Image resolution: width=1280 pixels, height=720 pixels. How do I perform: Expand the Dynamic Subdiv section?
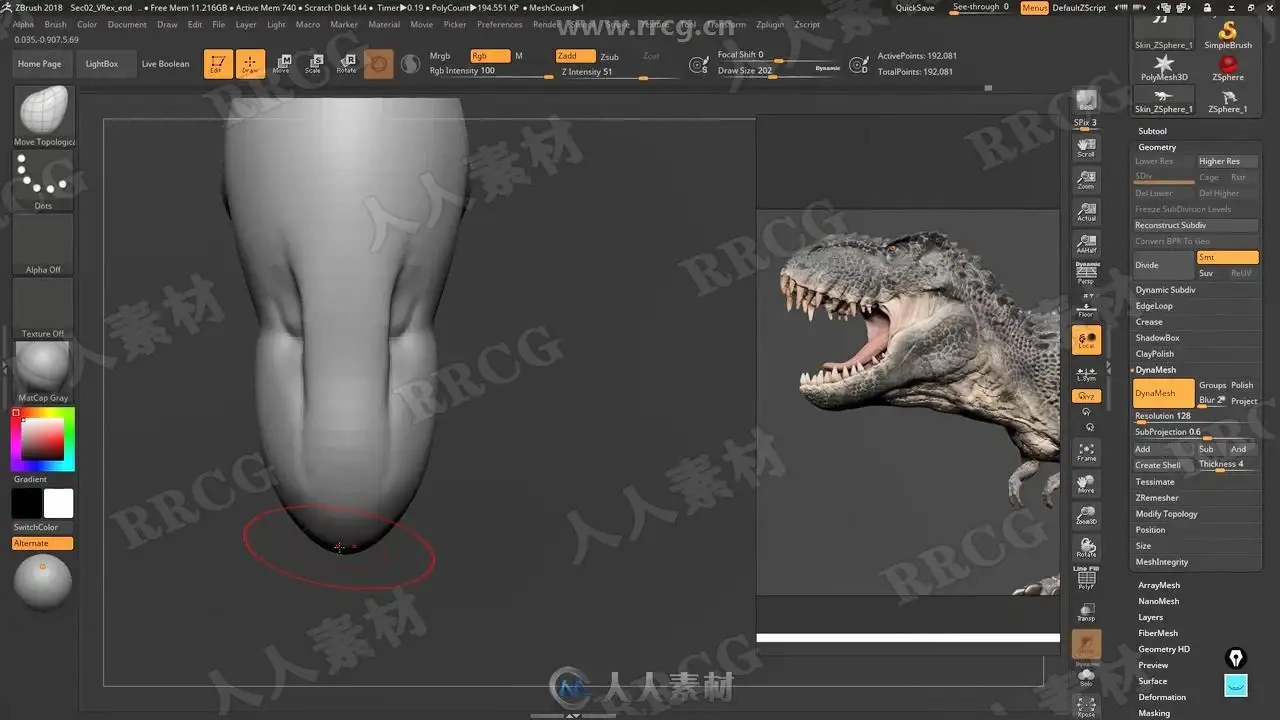[1165, 290]
